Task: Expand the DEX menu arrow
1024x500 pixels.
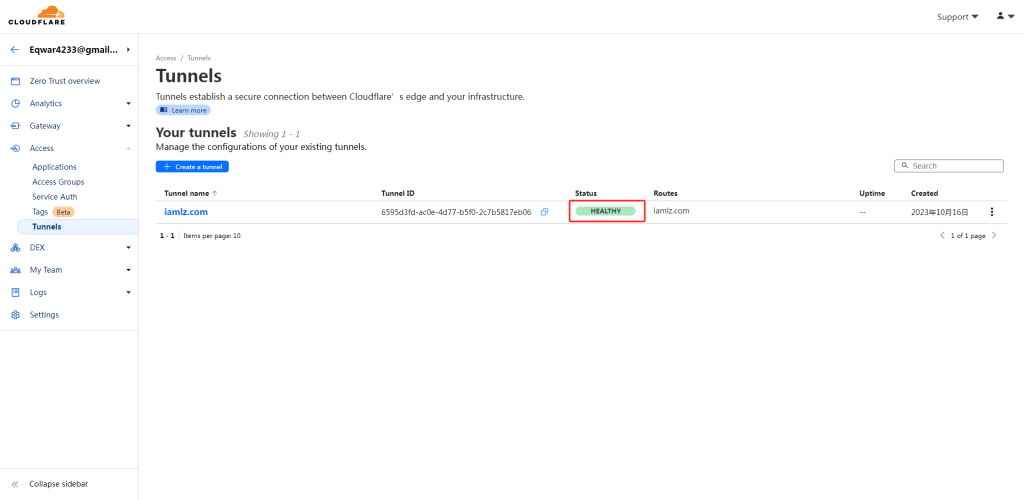Action: [x=129, y=247]
